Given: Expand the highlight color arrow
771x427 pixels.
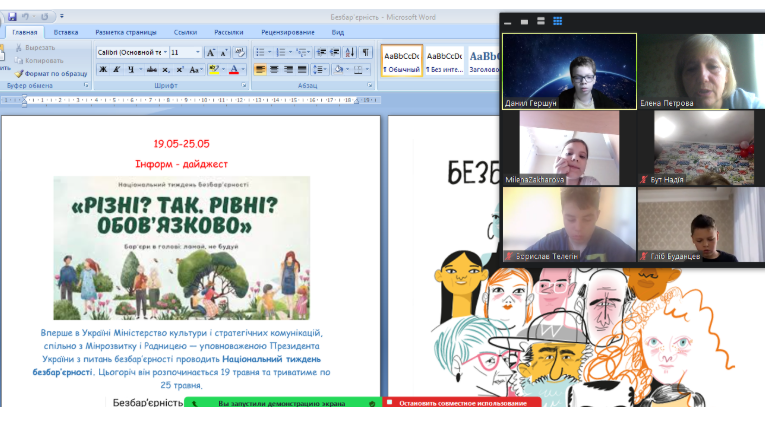Looking at the screenshot, I should pyautogui.click(x=223, y=70).
